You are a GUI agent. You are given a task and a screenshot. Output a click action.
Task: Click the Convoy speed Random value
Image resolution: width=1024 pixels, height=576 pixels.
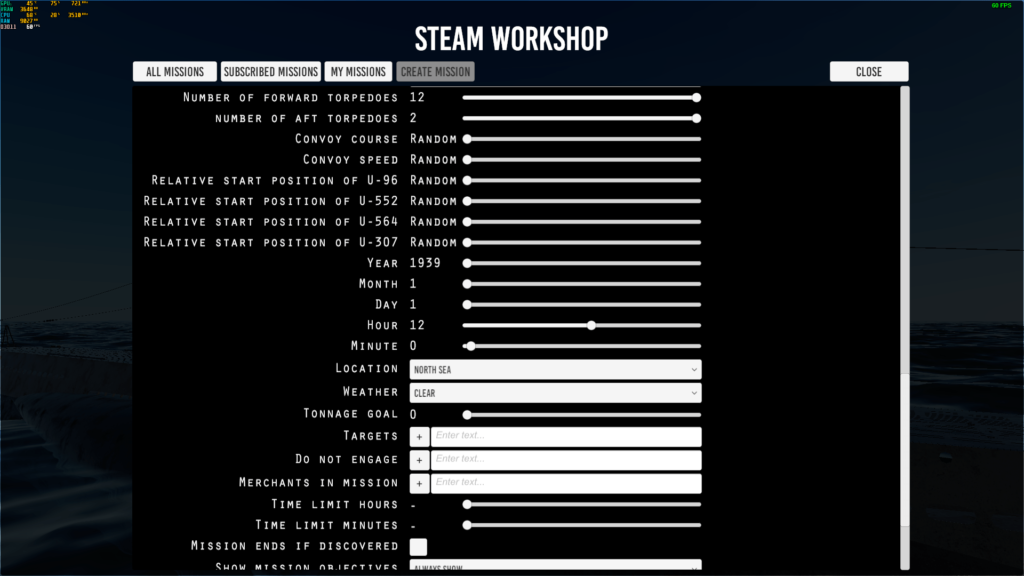(434, 160)
